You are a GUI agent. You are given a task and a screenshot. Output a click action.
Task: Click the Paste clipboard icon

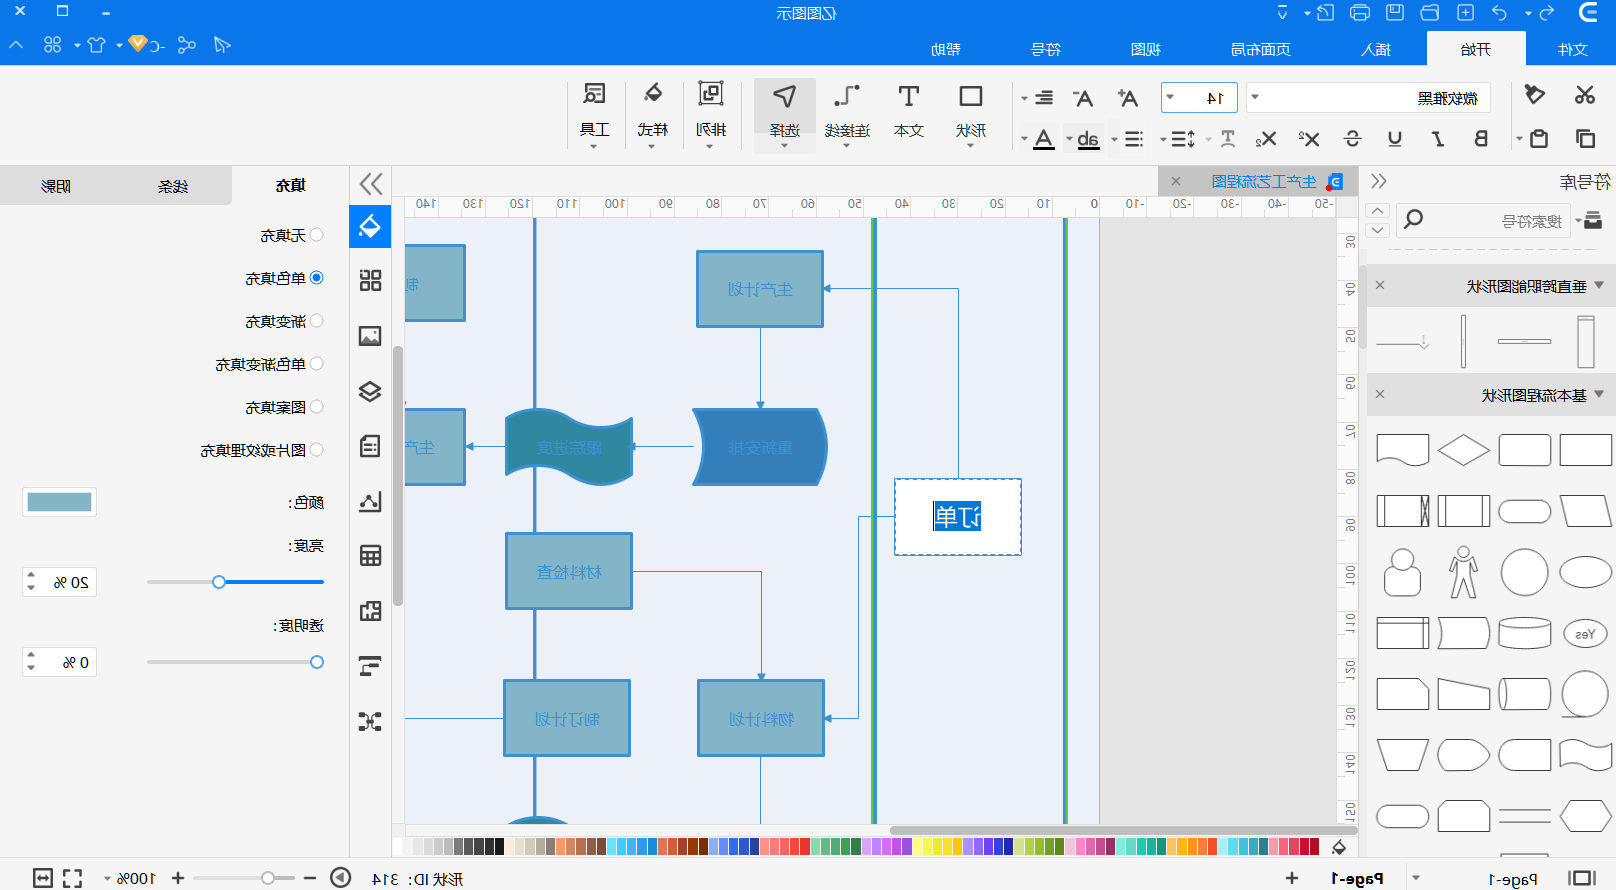[x=1539, y=138]
